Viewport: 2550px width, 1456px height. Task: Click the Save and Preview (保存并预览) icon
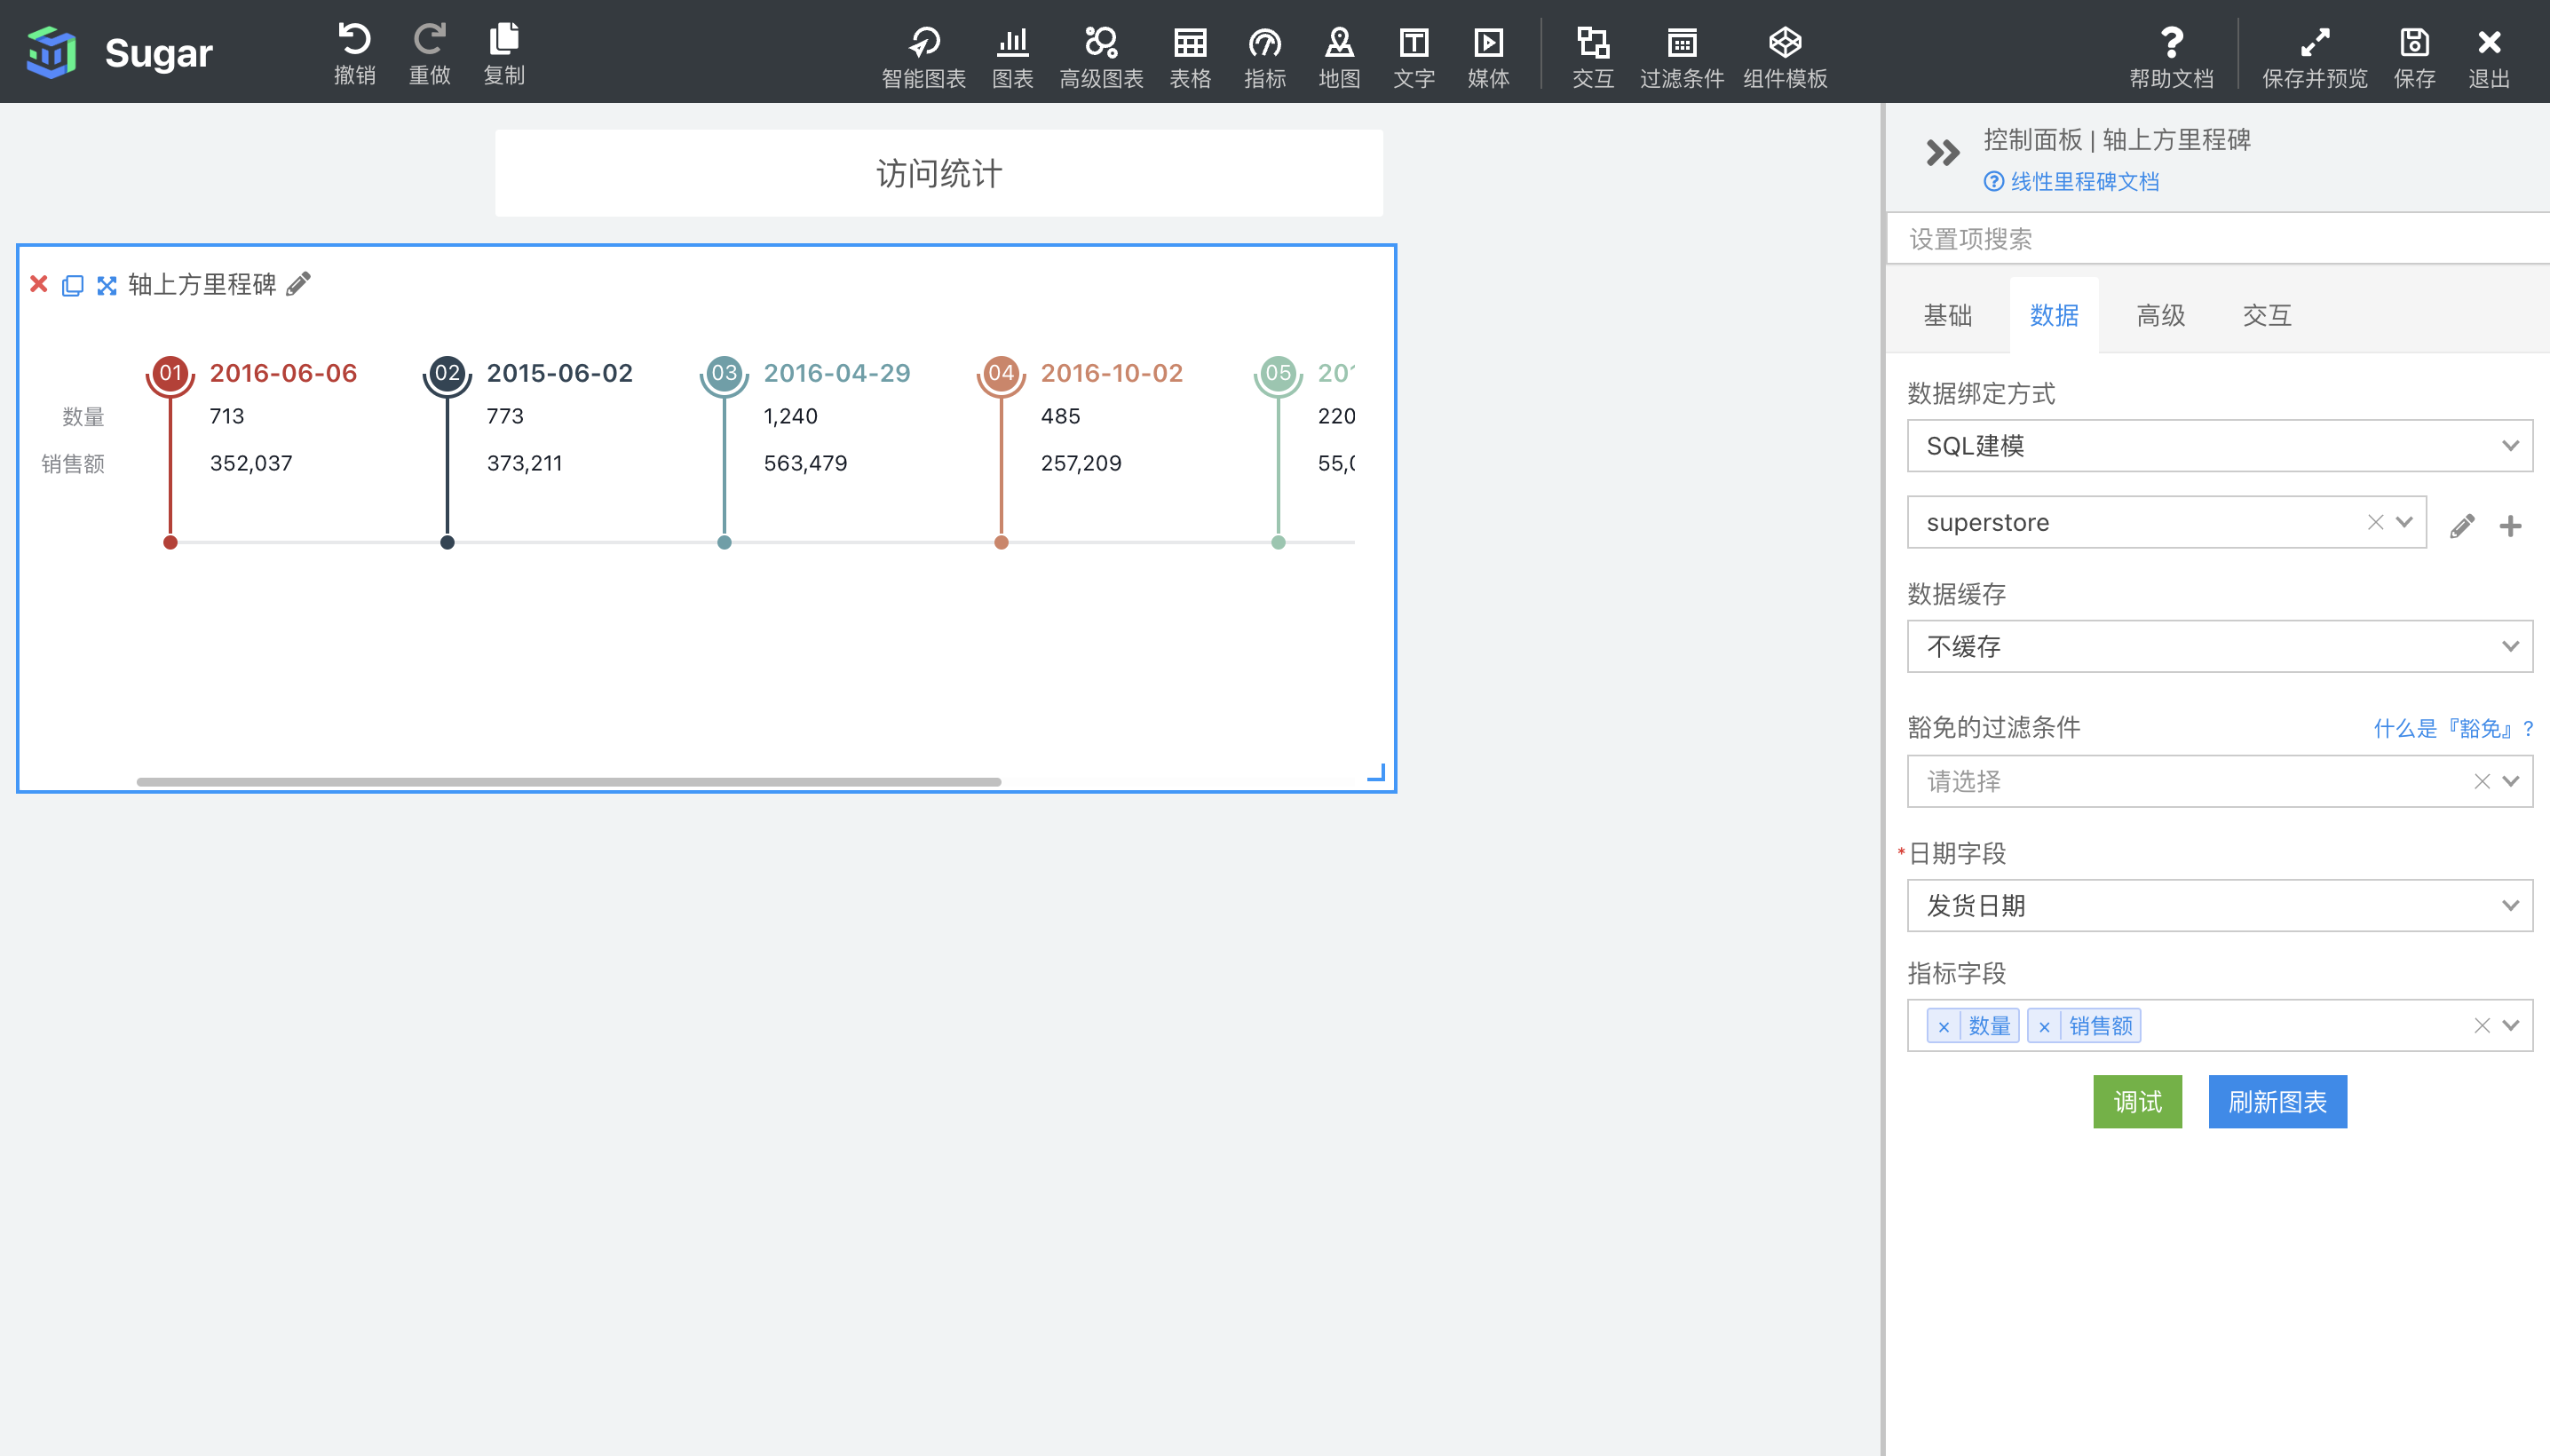click(x=2314, y=42)
